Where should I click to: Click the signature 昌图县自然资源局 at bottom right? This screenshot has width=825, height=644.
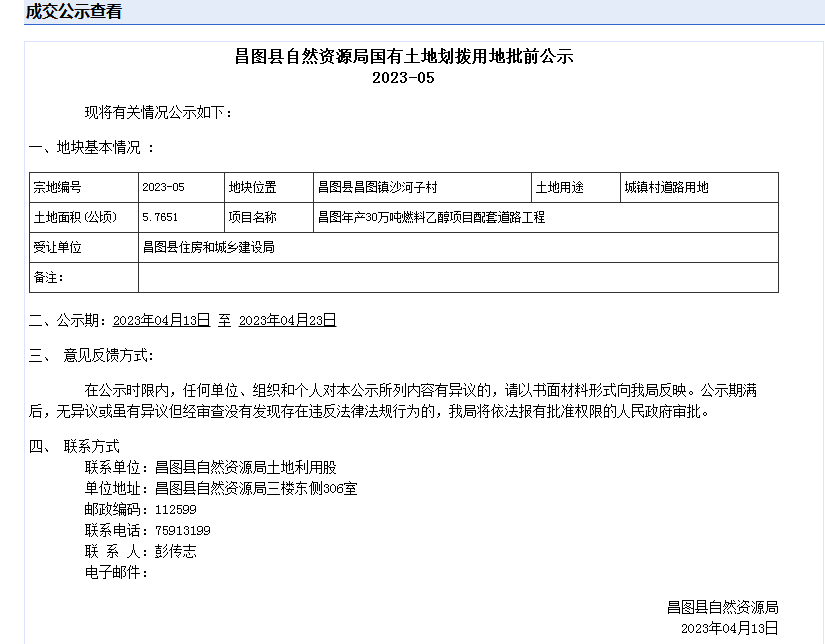click(x=722, y=608)
